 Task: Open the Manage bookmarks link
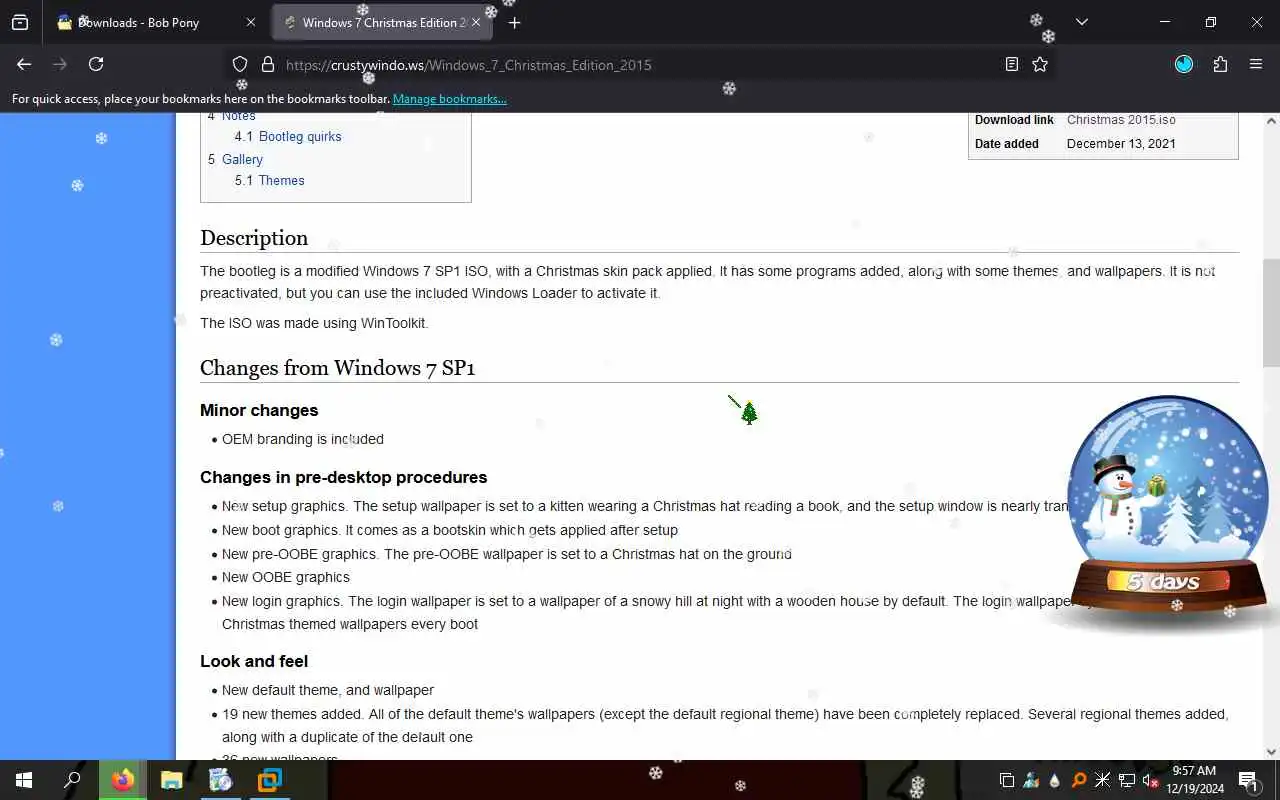tap(450, 99)
